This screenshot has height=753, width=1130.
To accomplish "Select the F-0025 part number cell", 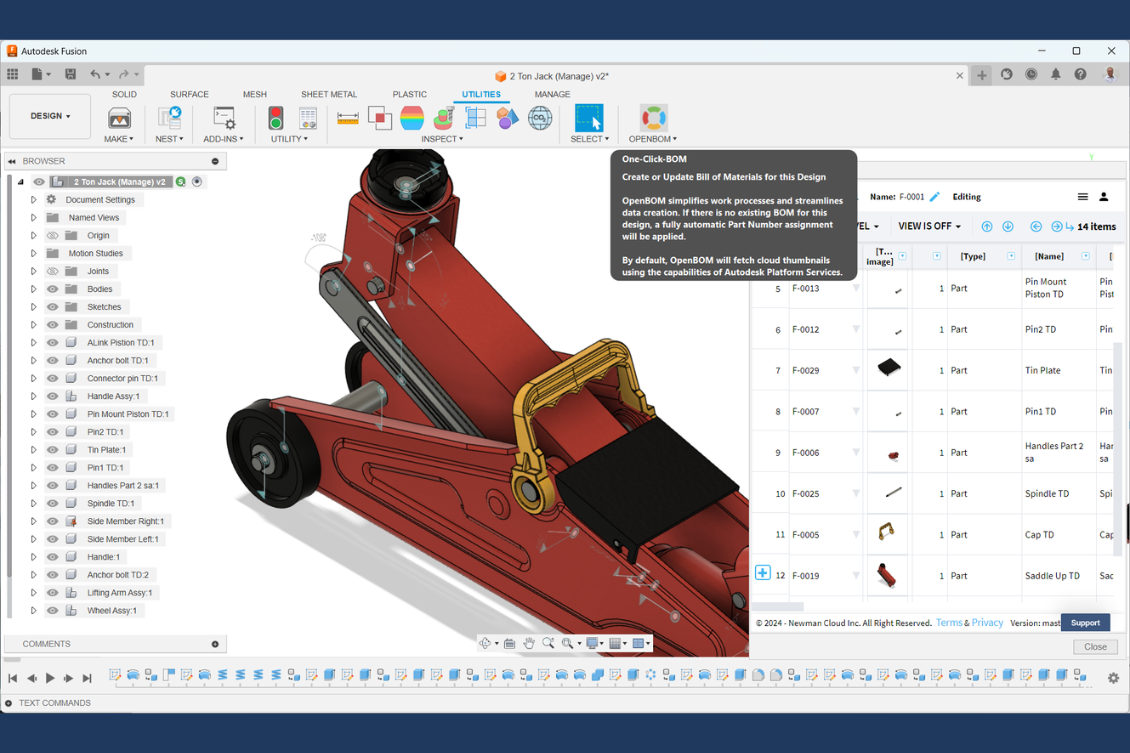I will coord(825,494).
